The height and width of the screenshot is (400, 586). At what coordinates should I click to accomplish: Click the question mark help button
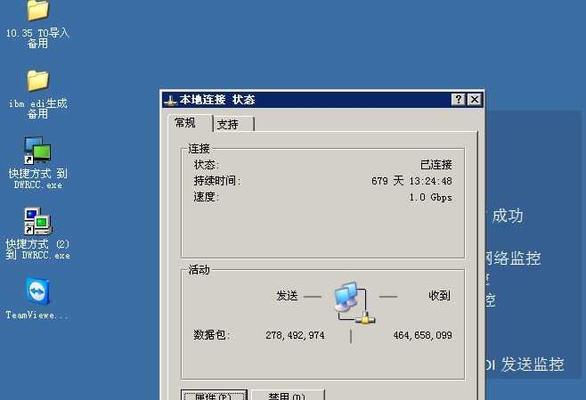[x=459, y=99]
